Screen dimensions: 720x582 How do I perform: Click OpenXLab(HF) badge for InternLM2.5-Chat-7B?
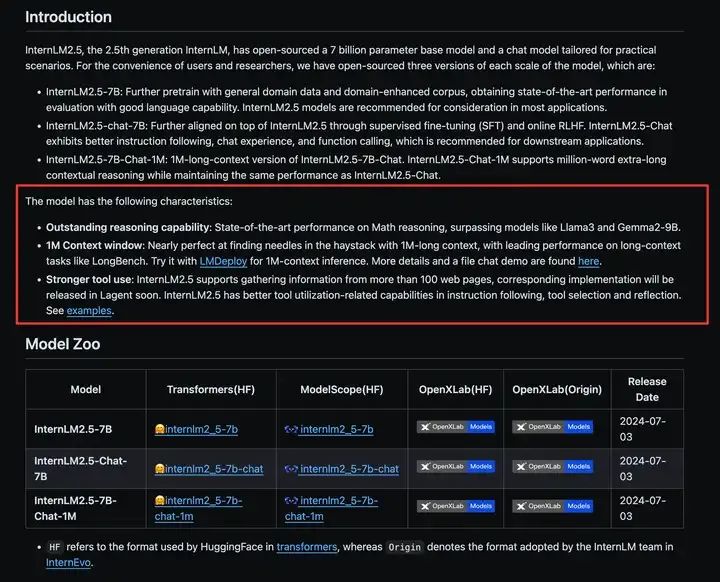click(x=456, y=467)
